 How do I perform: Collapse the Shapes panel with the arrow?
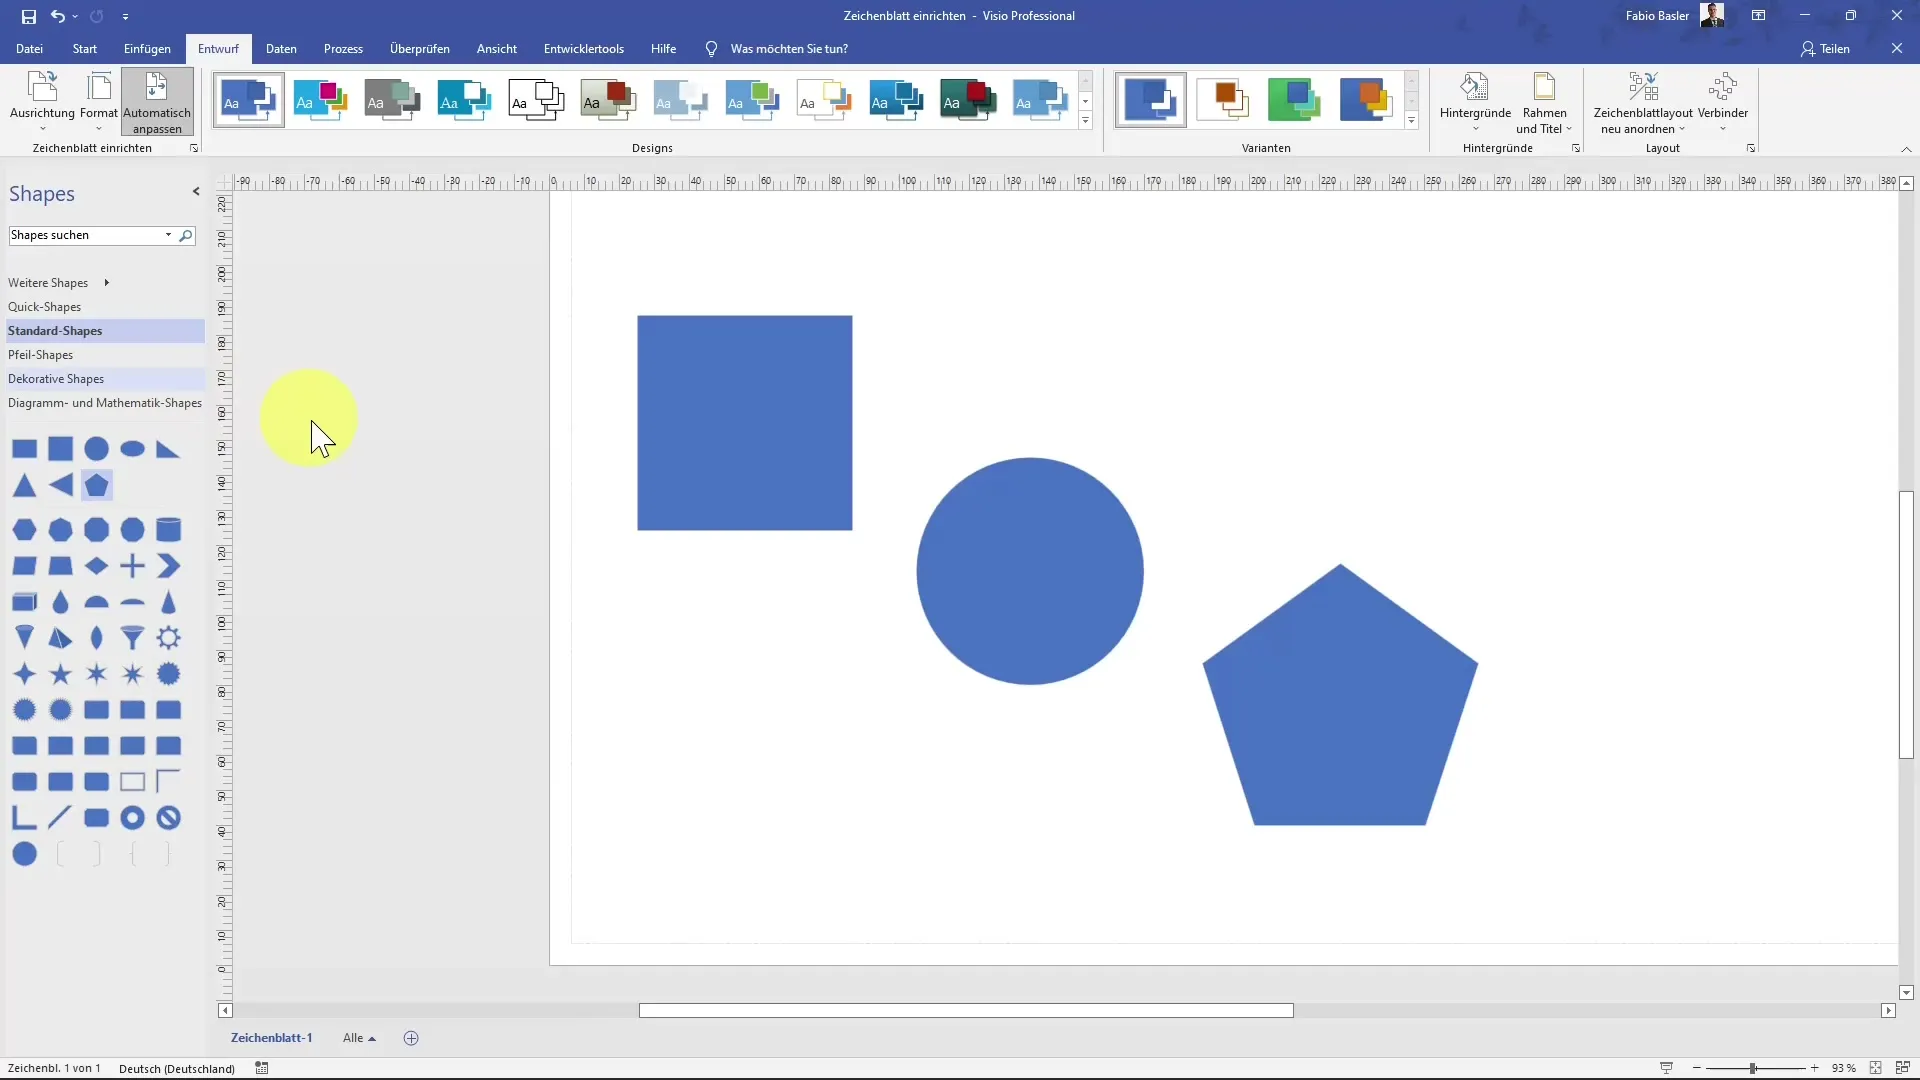tap(196, 192)
